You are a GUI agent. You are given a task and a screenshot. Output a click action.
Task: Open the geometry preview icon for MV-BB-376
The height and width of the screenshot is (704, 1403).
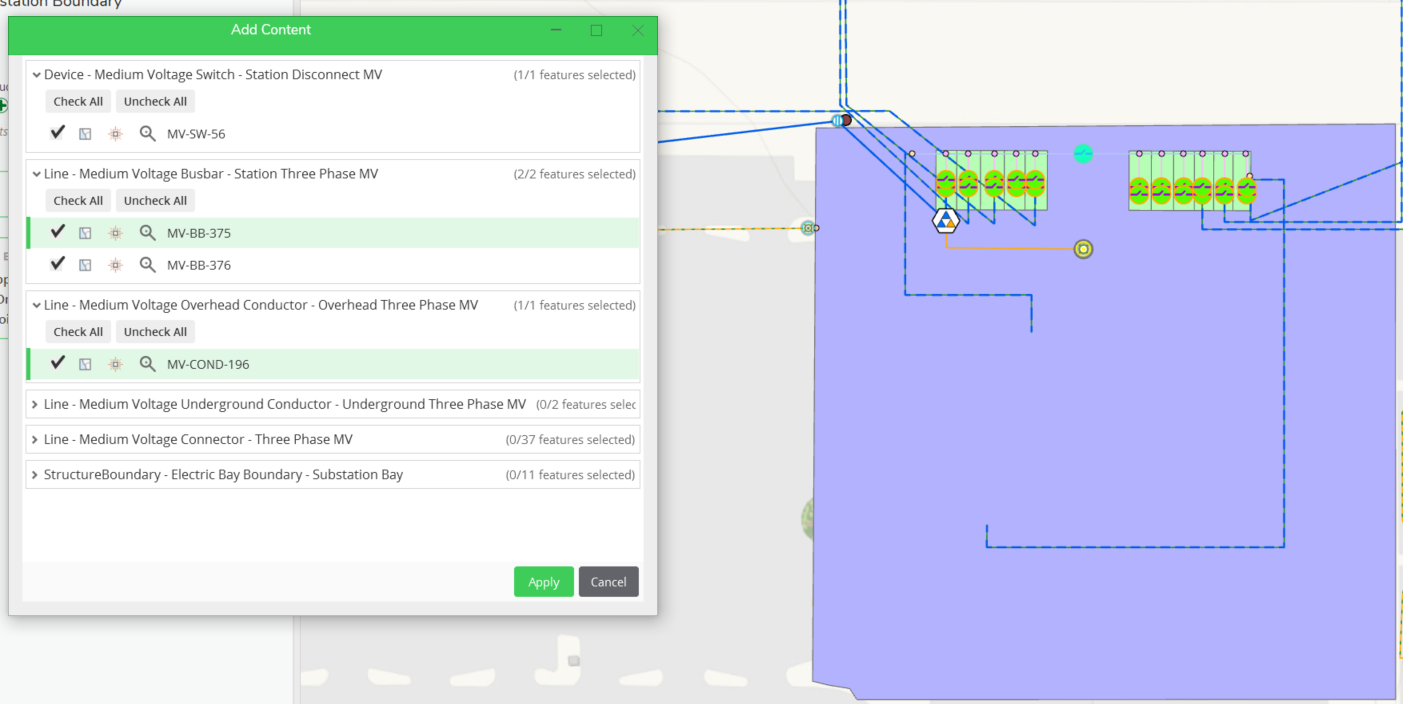(x=85, y=264)
